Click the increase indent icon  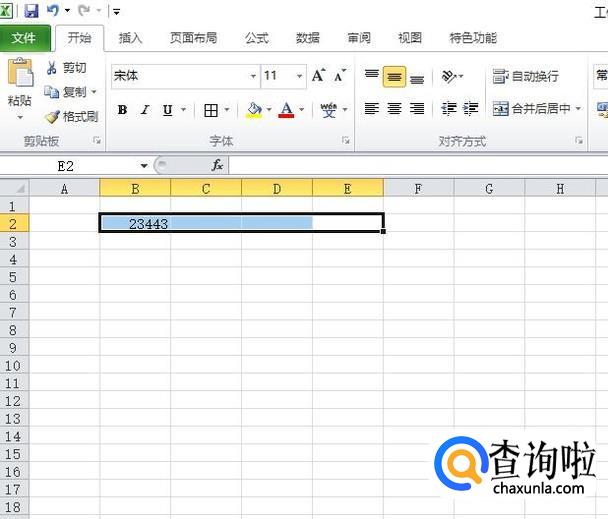(x=470, y=109)
